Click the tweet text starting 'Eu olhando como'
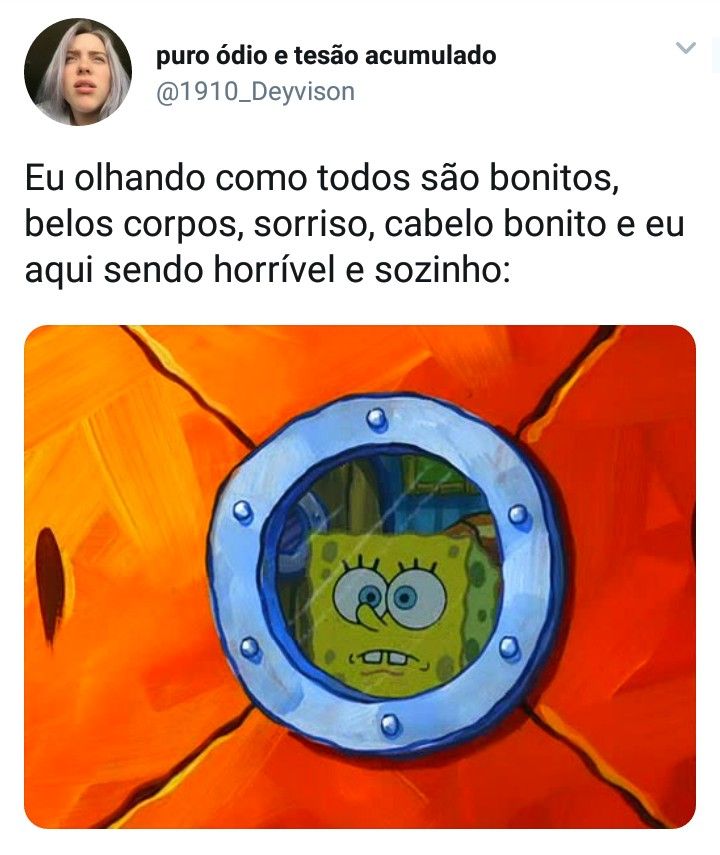Viewport: 720px width, 855px height. [x=355, y=224]
